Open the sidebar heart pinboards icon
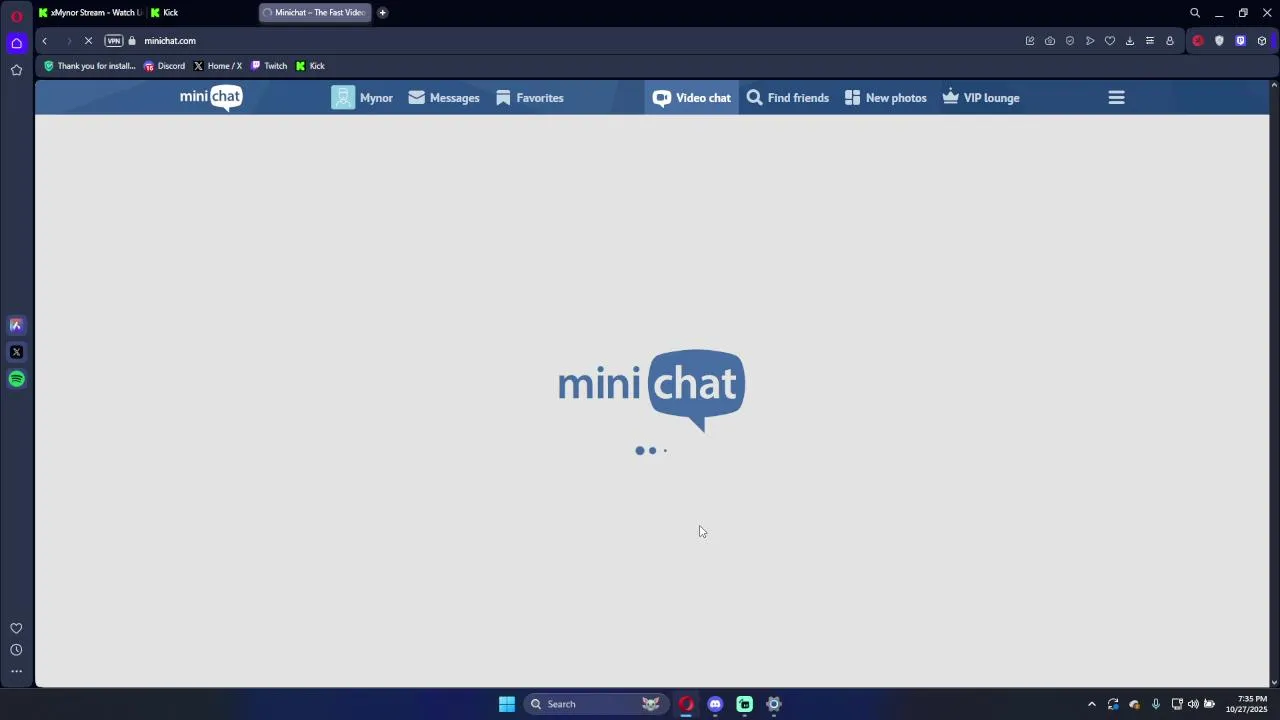 click(x=16, y=628)
